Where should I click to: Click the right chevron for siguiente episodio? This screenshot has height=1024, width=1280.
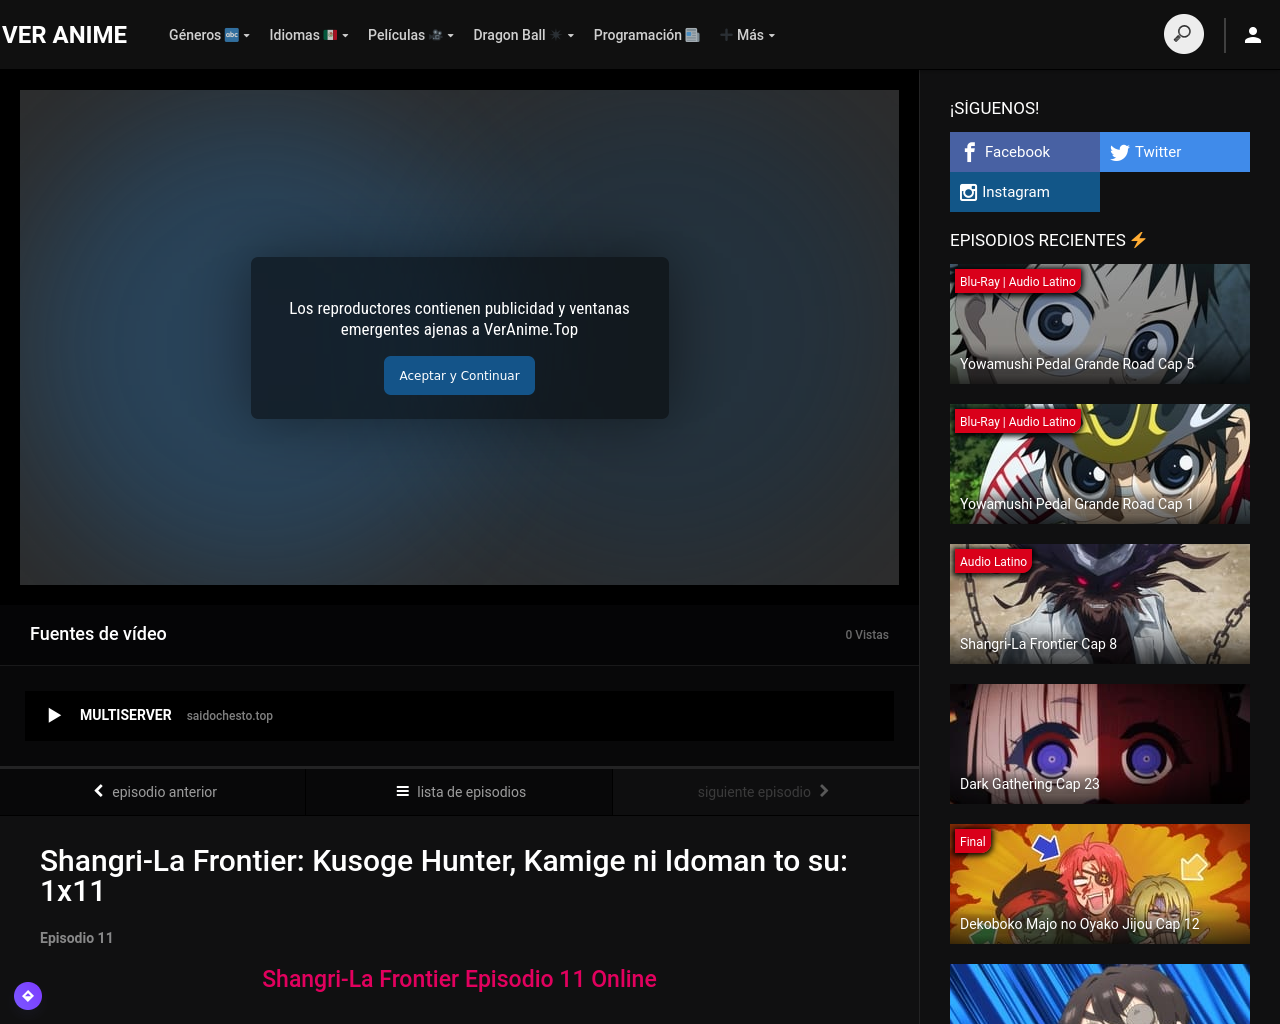[824, 791]
